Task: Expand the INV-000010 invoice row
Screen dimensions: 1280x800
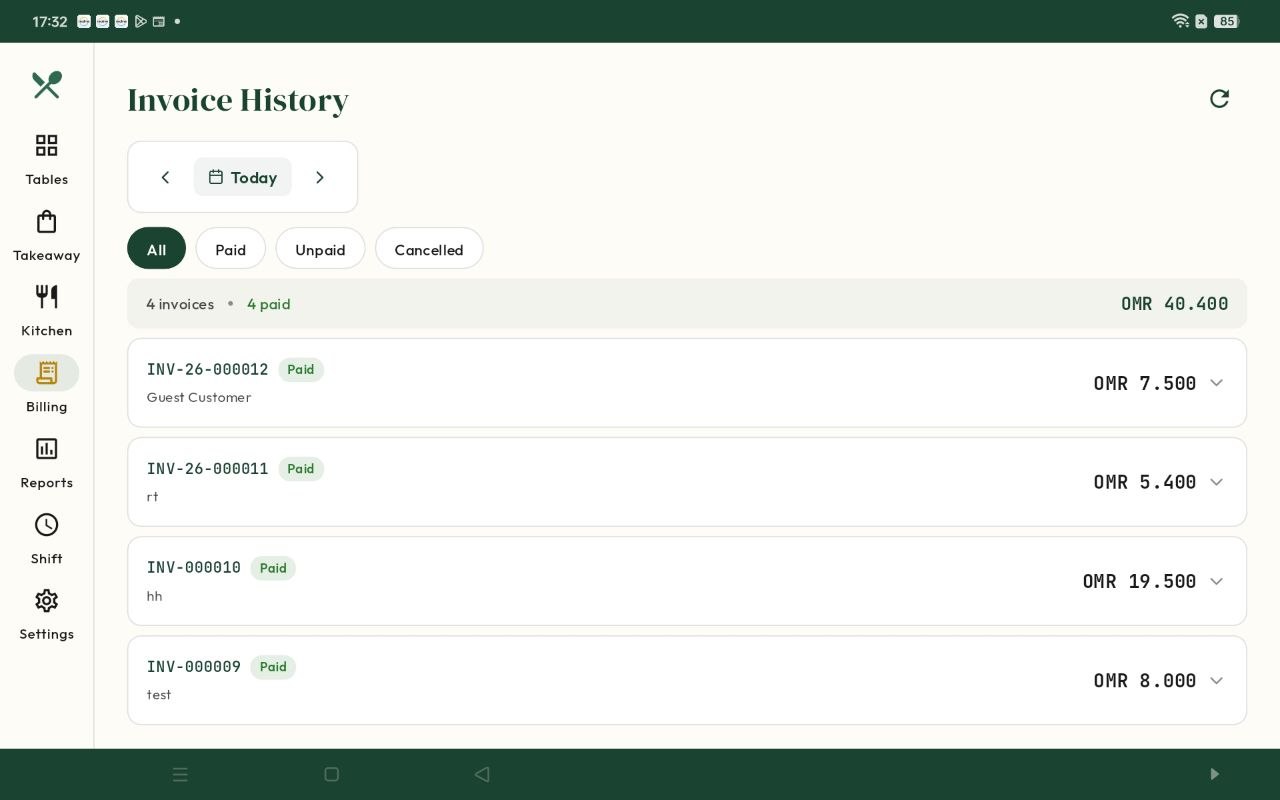Action: coord(1216,581)
